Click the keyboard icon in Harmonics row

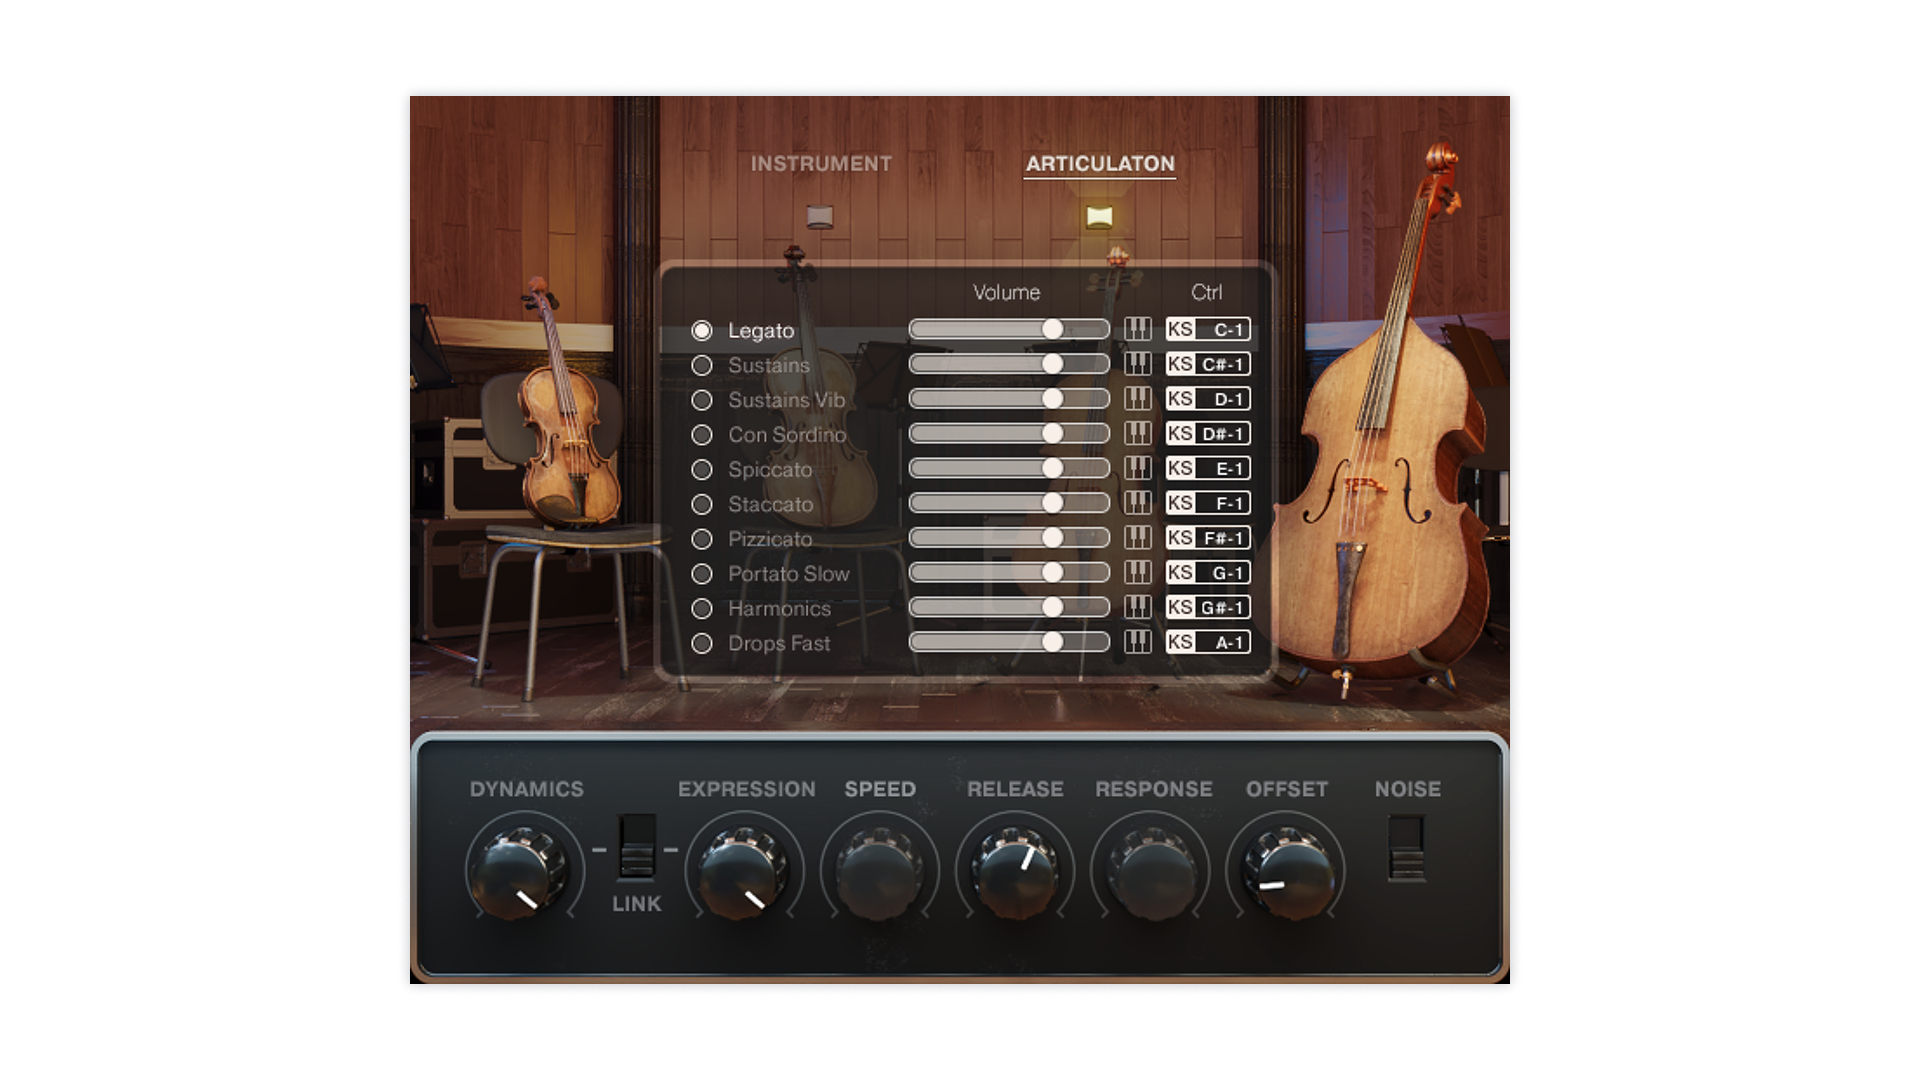click(x=1137, y=607)
